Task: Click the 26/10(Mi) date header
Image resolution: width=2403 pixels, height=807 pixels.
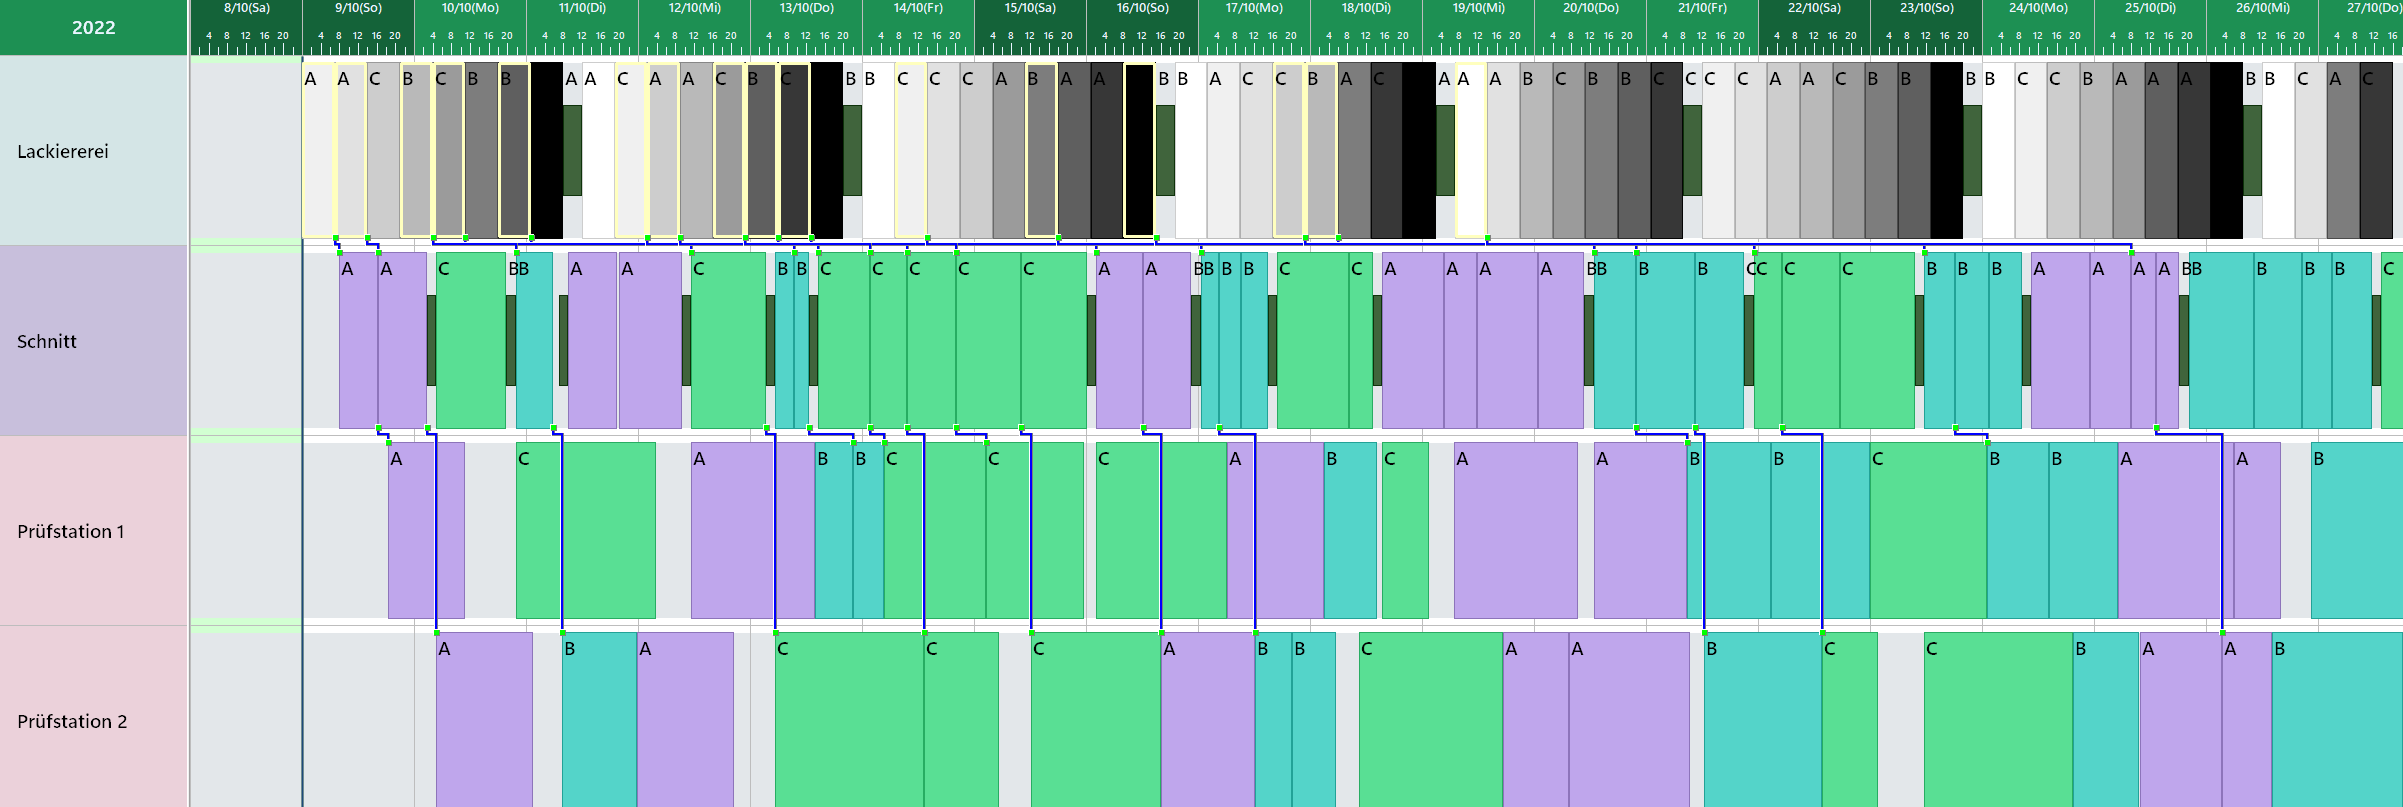Action: click(2262, 8)
